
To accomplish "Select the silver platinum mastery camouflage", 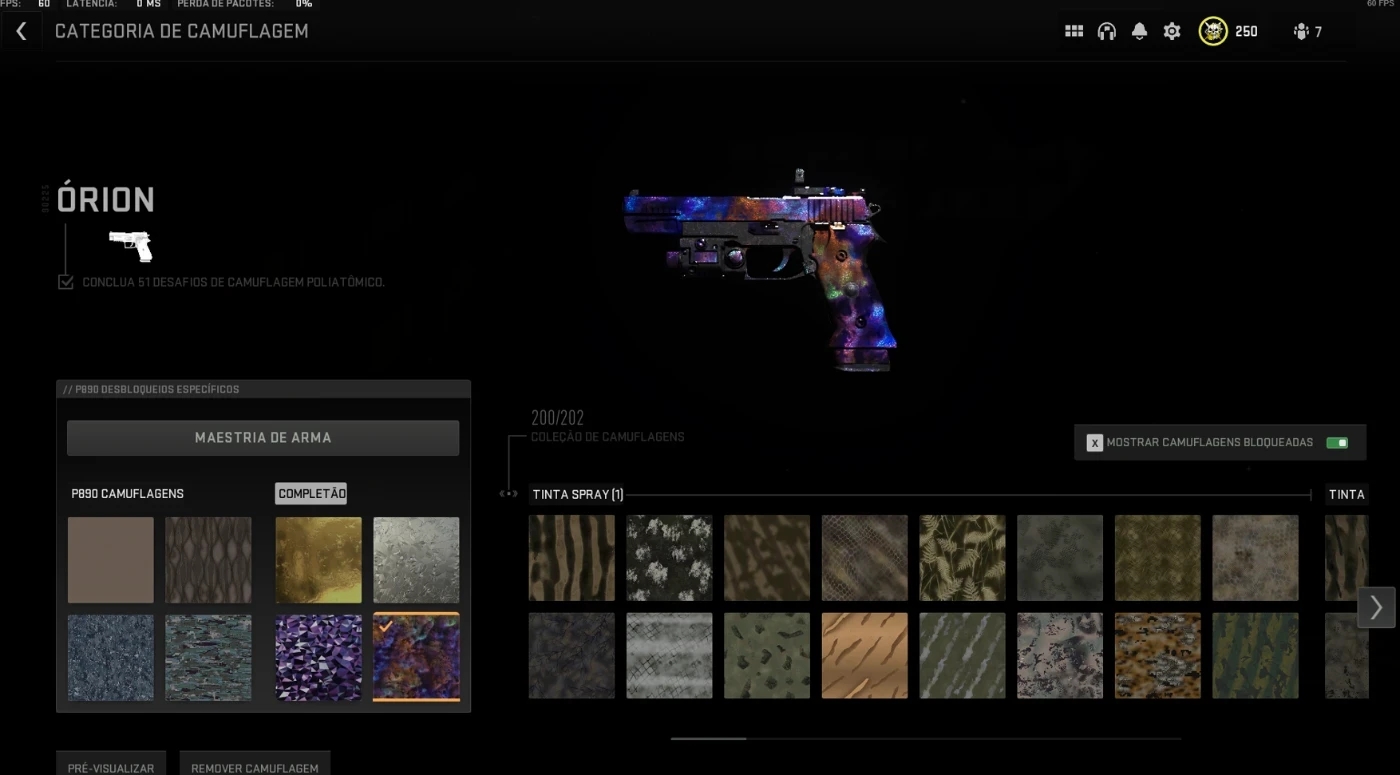I will click(416, 560).
